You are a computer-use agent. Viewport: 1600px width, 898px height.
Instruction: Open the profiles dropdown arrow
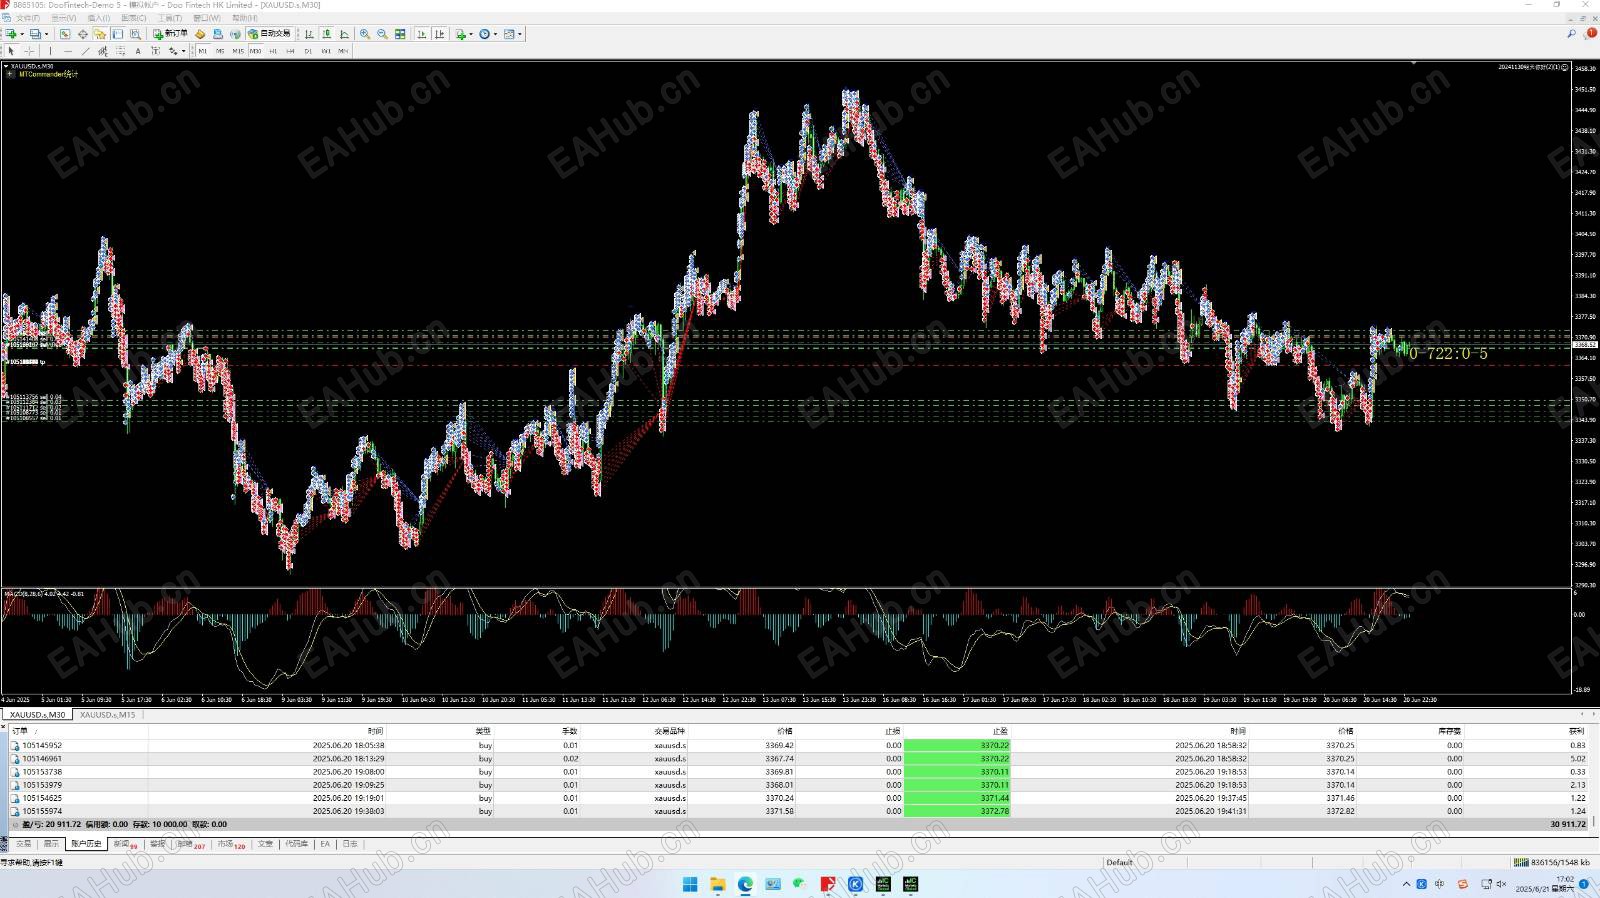[46, 34]
